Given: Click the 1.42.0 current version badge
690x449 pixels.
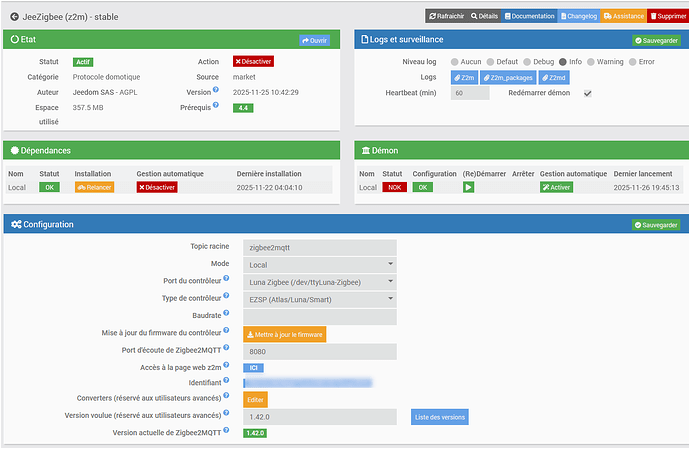Looking at the screenshot, I should tap(255, 433).
